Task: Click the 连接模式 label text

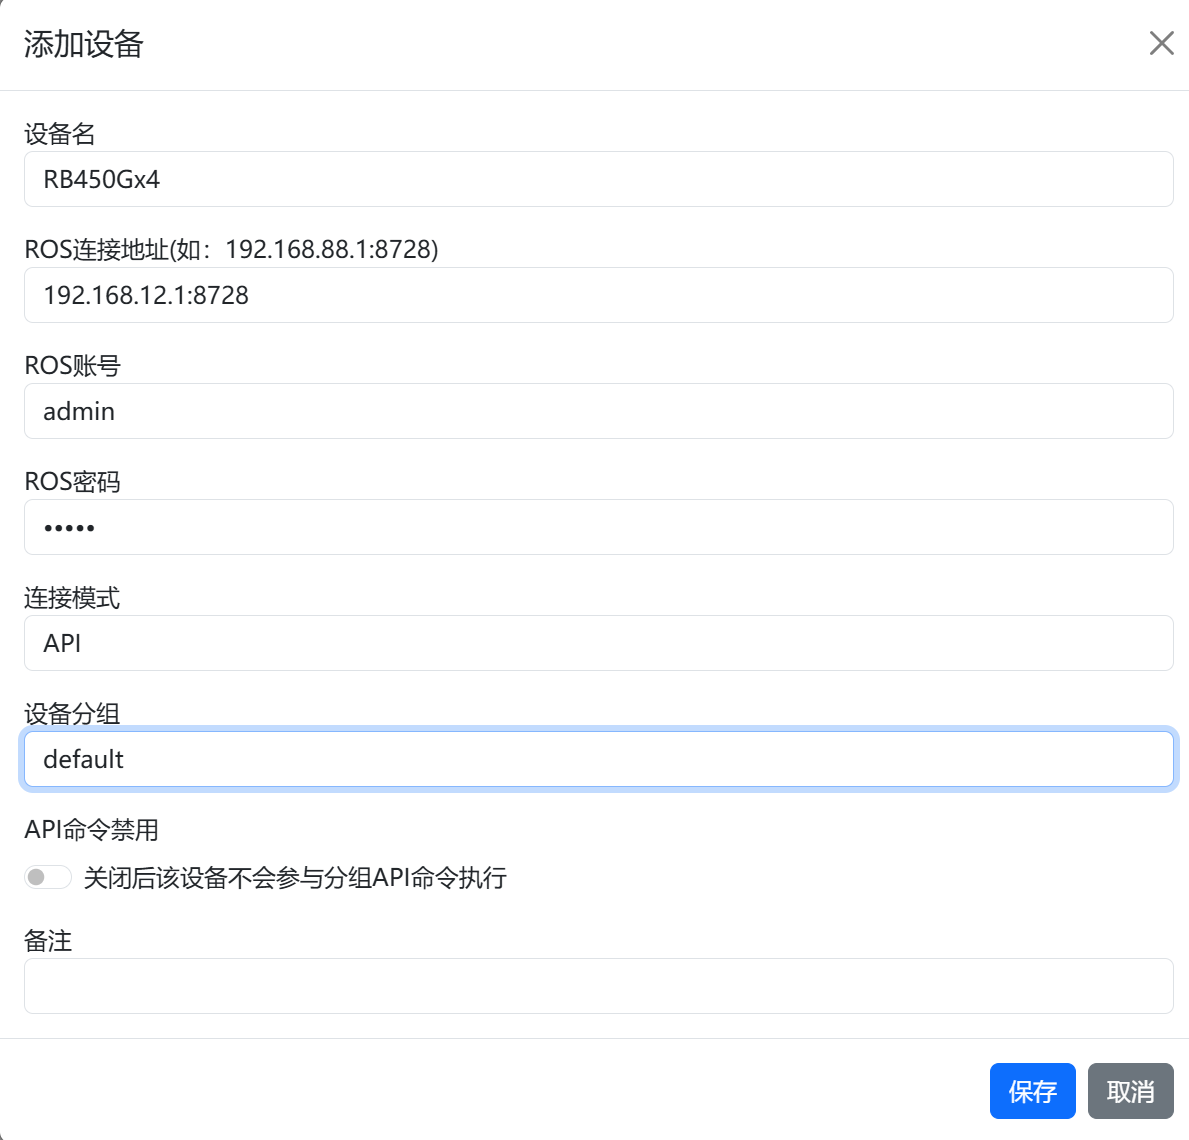Action: [72, 598]
